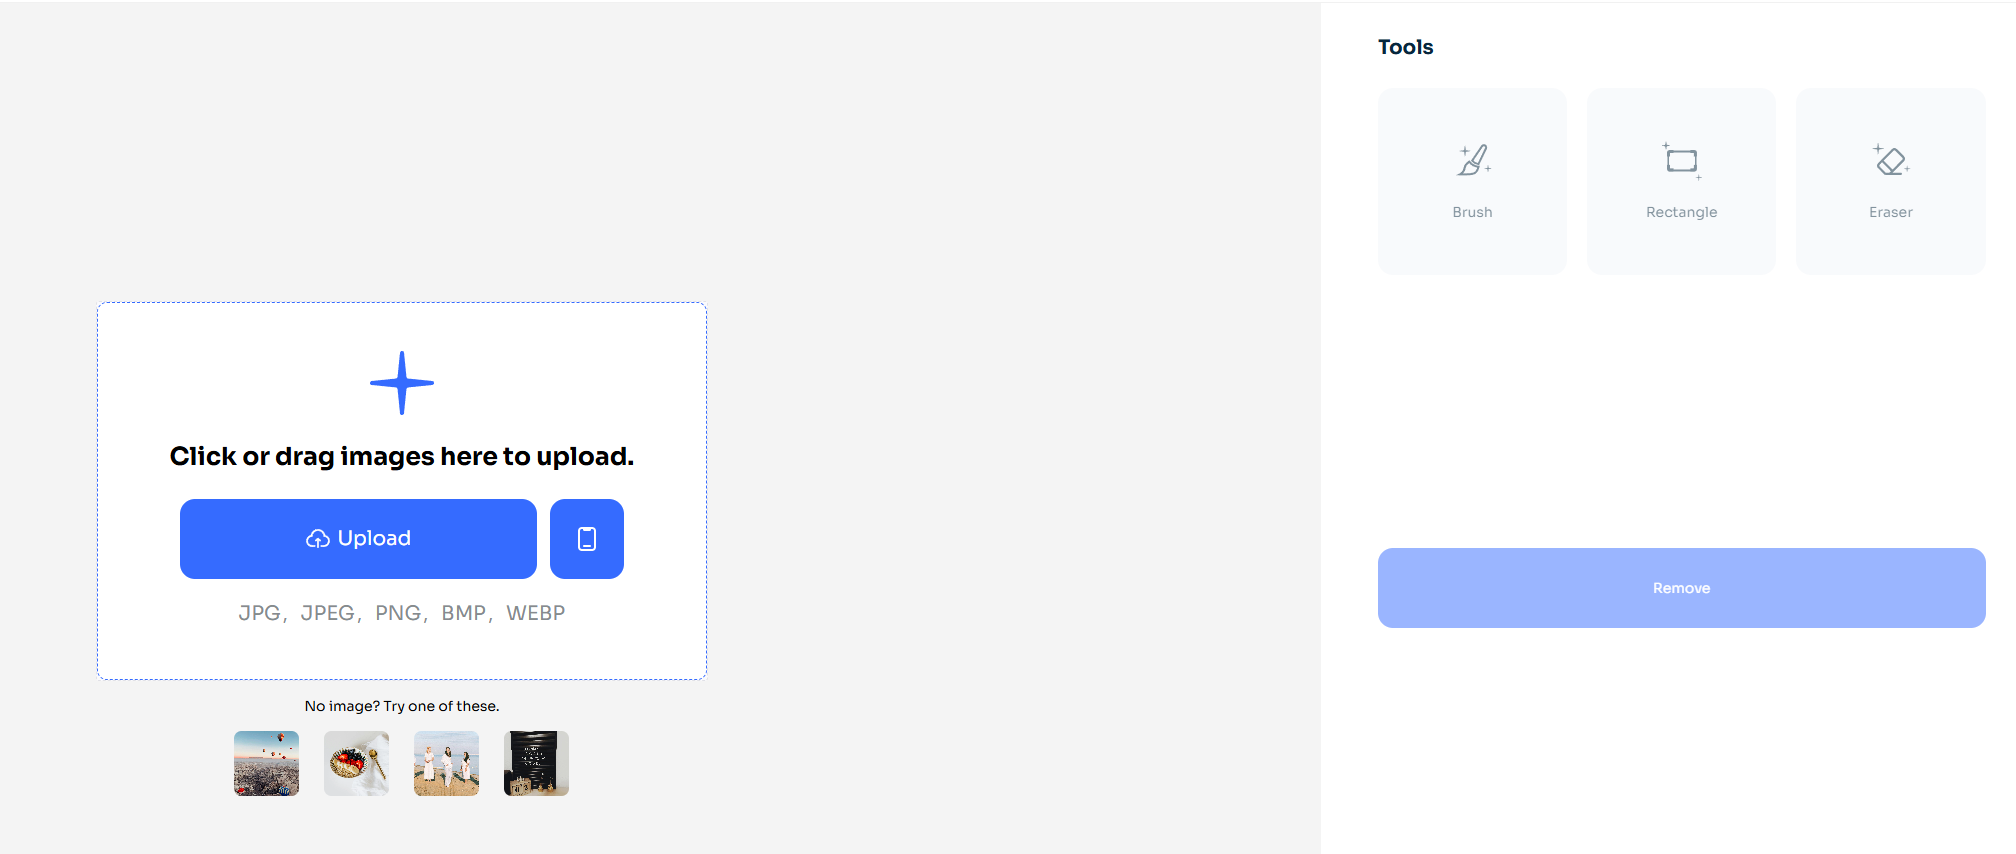Activate the Rectangle tool card
The width and height of the screenshot is (2016, 854).
[x=1680, y=181]
